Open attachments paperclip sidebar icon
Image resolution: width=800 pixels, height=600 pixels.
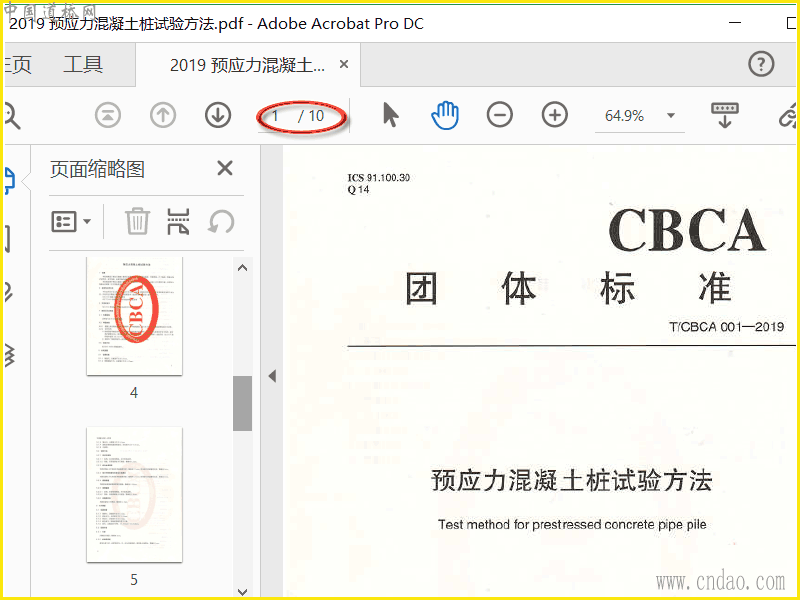8,292
